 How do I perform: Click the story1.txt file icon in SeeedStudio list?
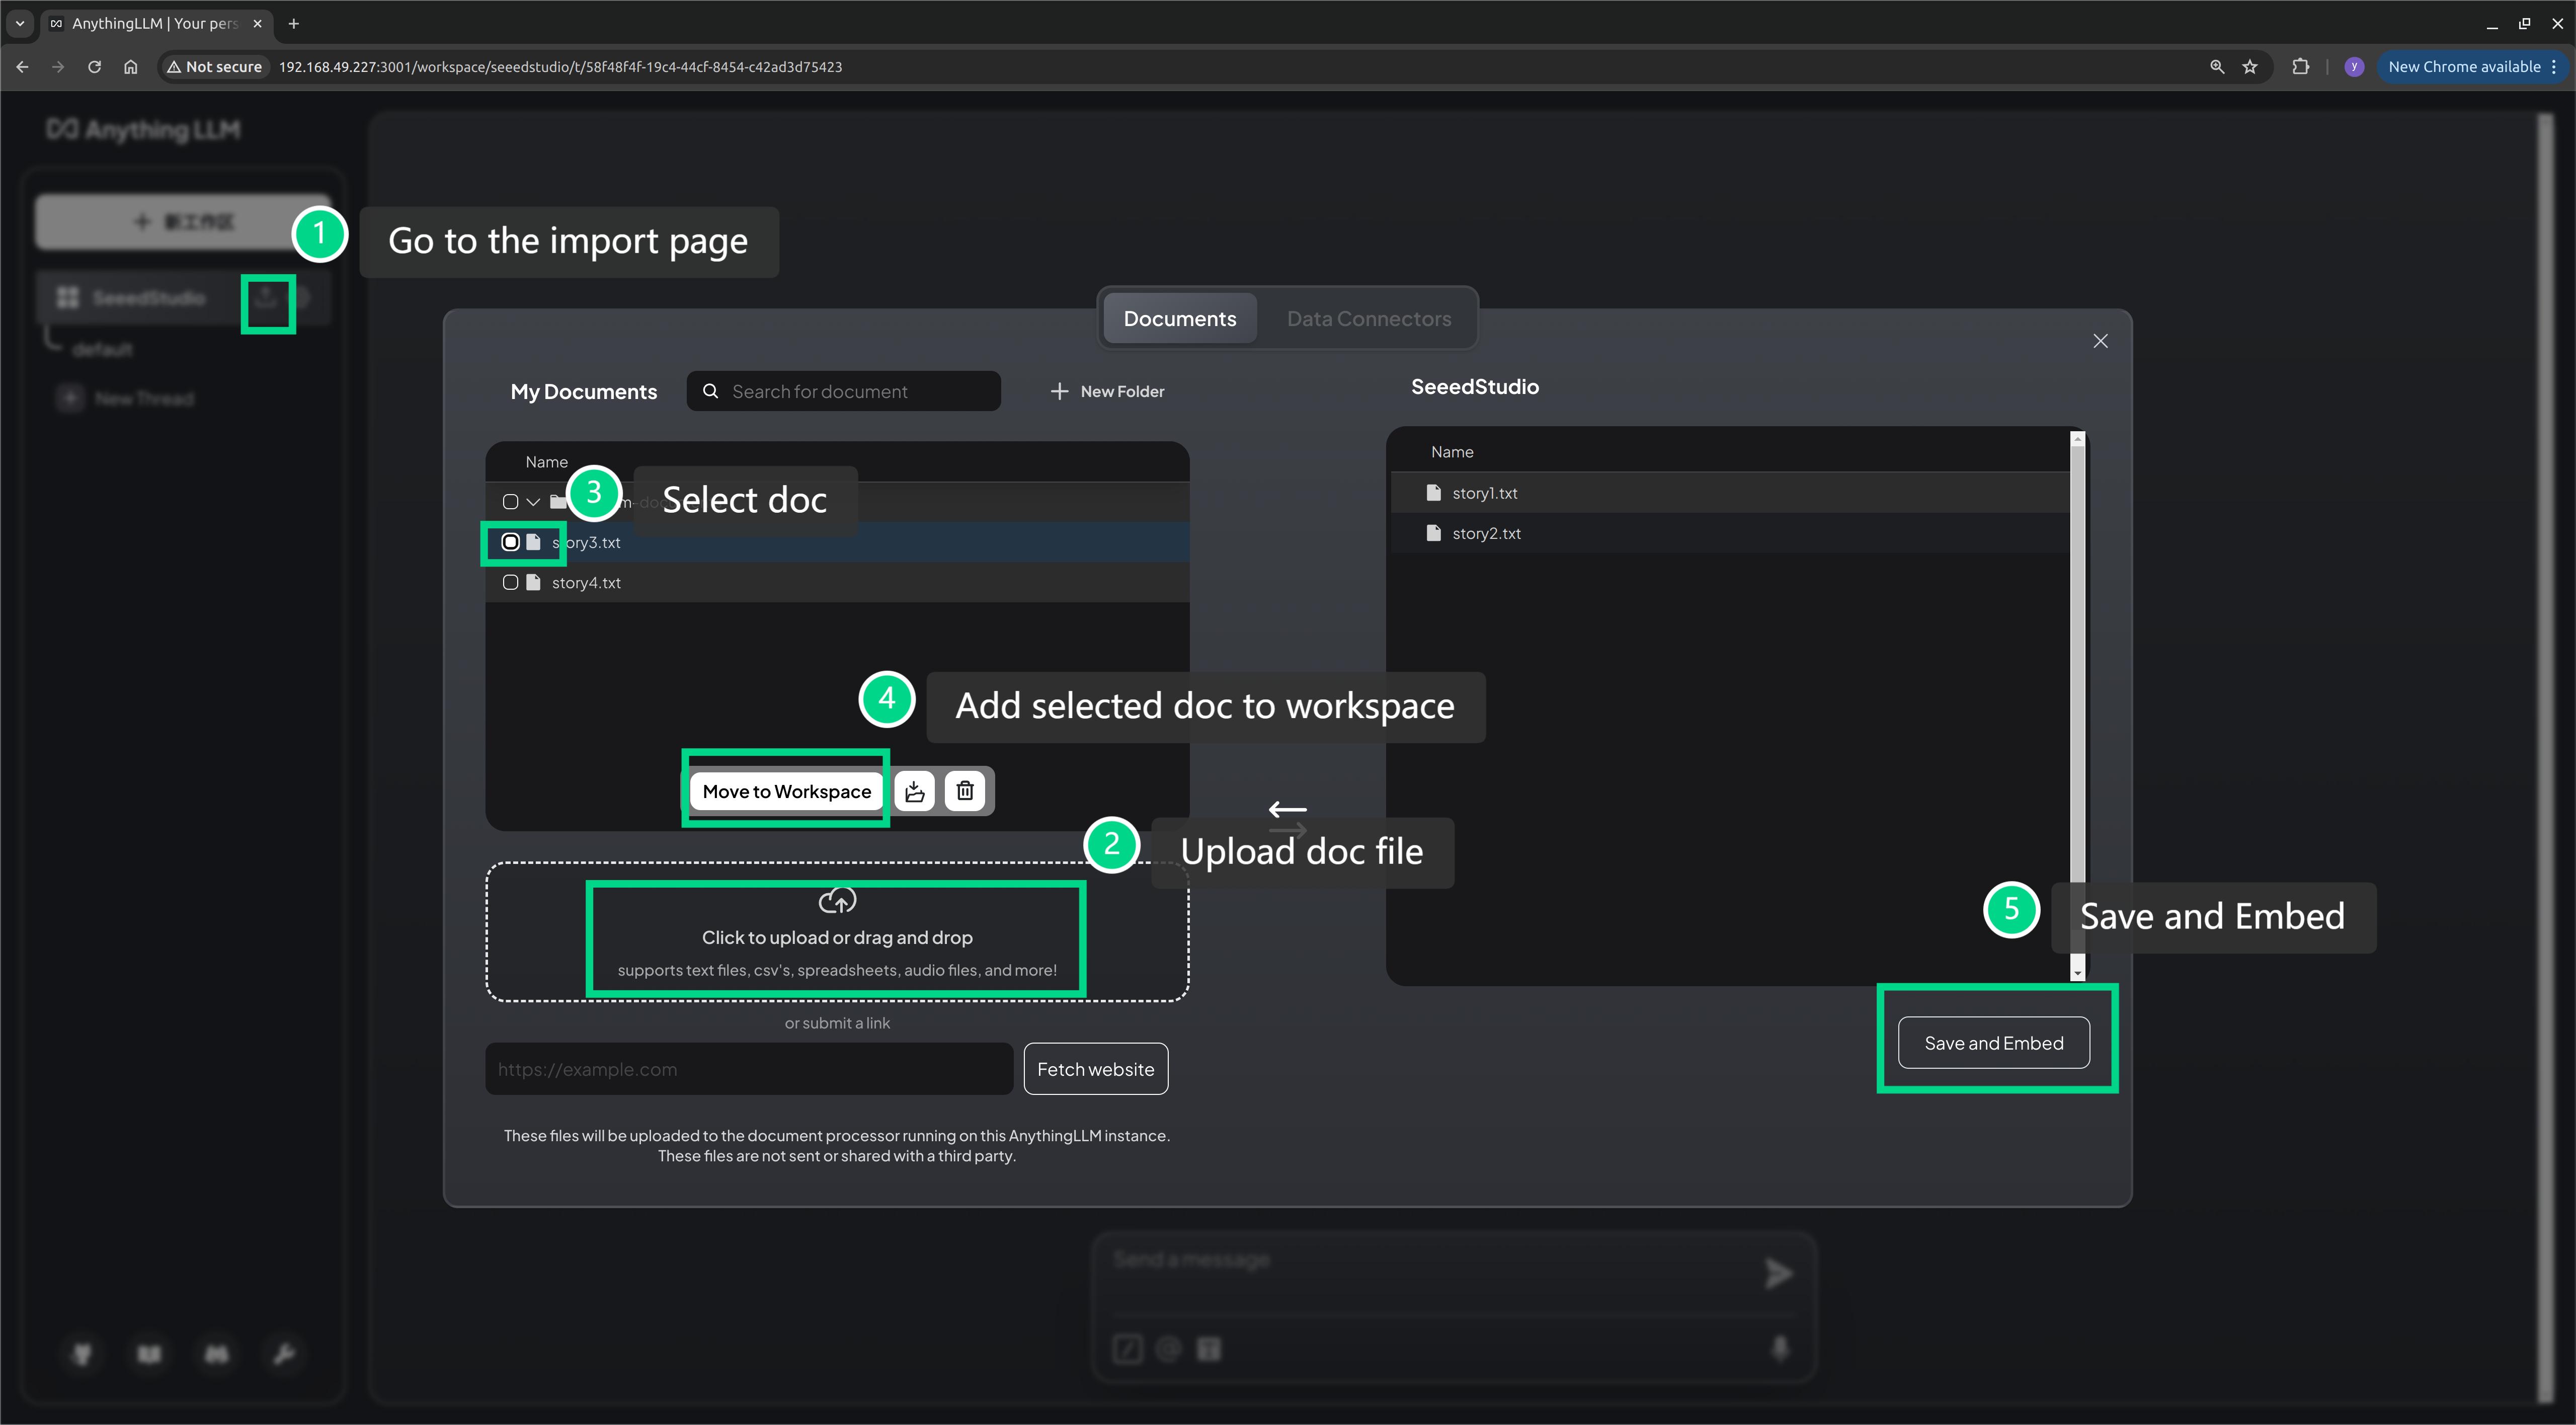pyautogui.click(x=1433, y=493)
